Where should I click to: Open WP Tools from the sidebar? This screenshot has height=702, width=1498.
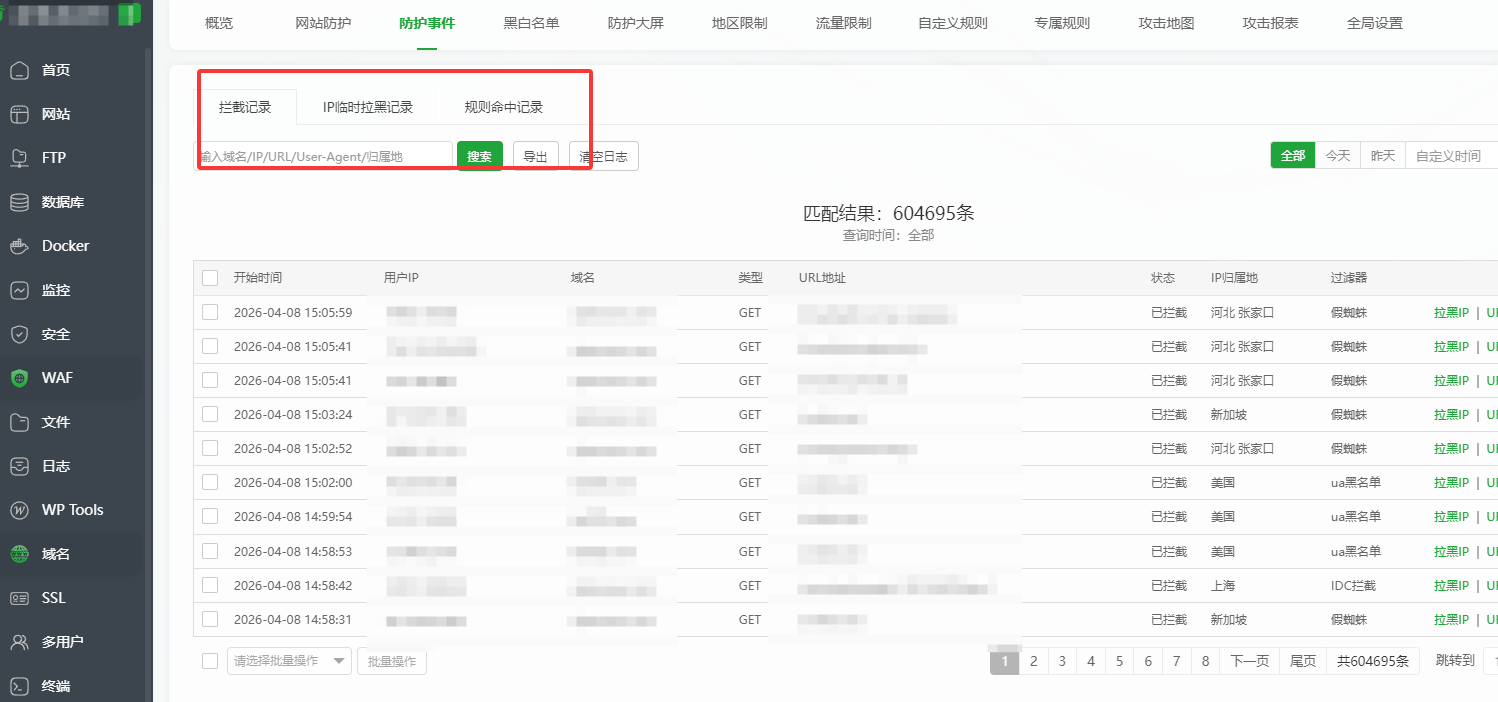[75, 509]
